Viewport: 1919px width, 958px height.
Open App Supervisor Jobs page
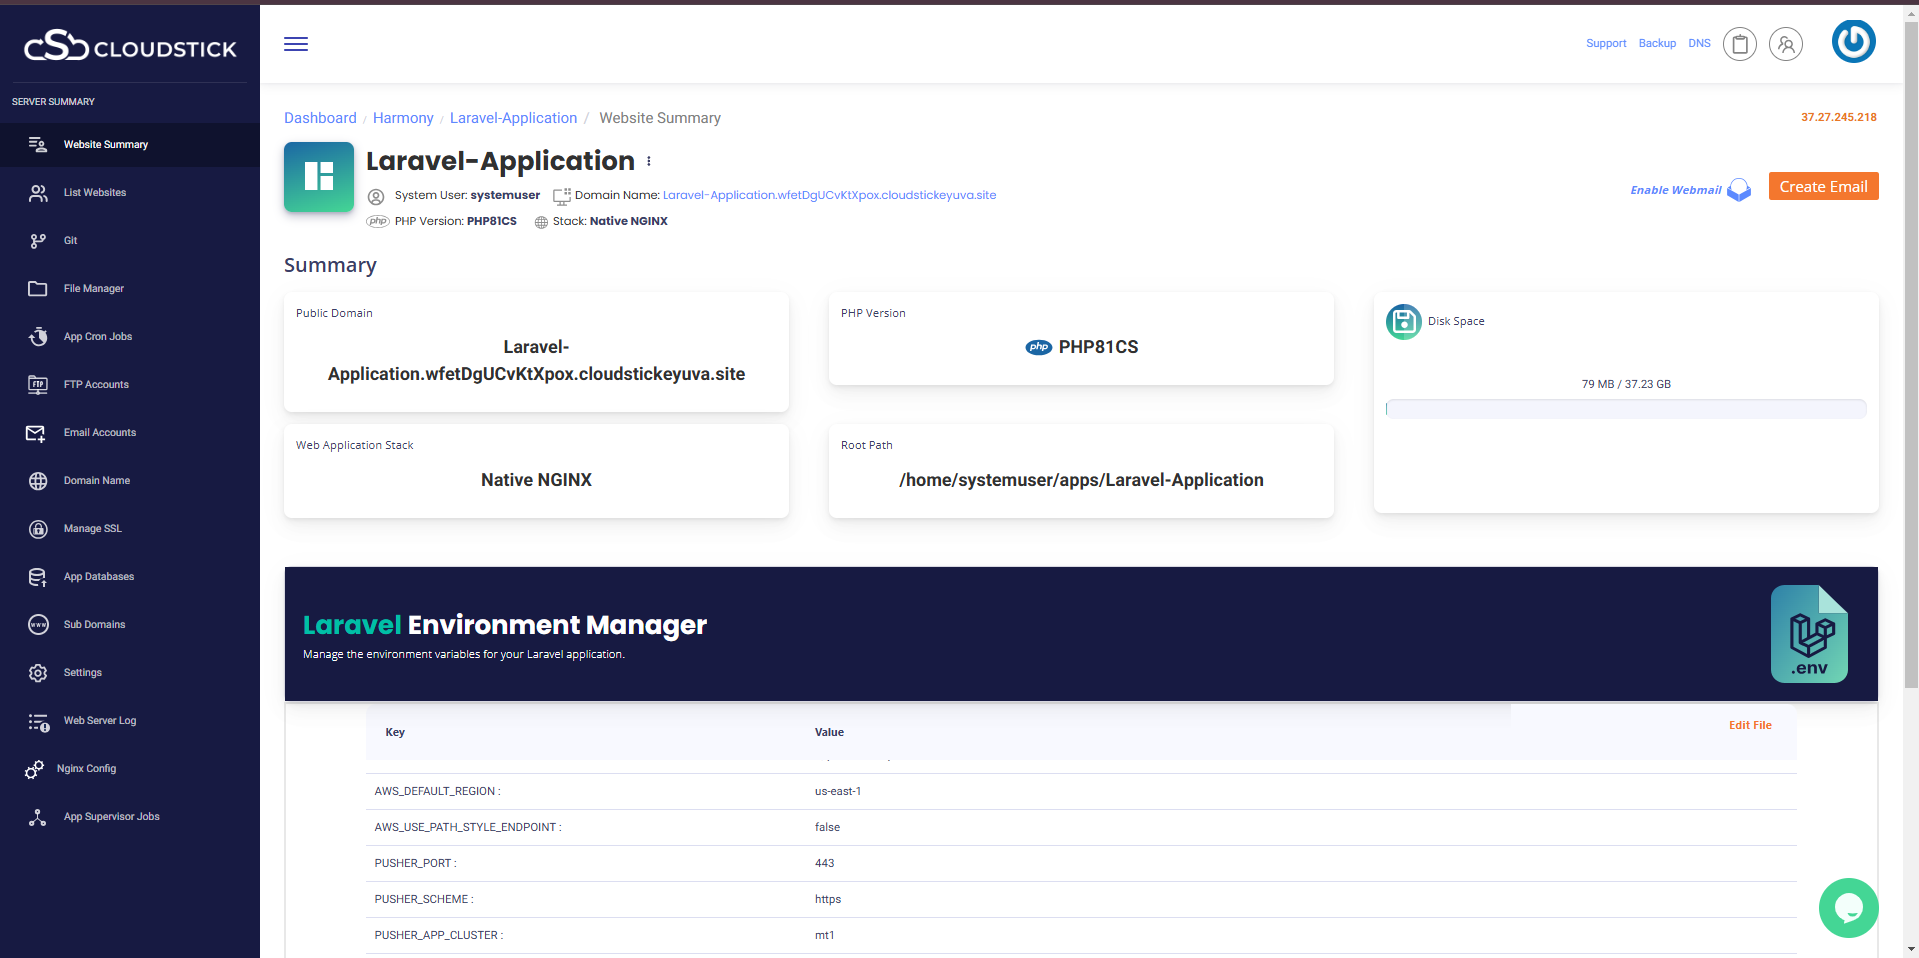click(x=111, y=817)
